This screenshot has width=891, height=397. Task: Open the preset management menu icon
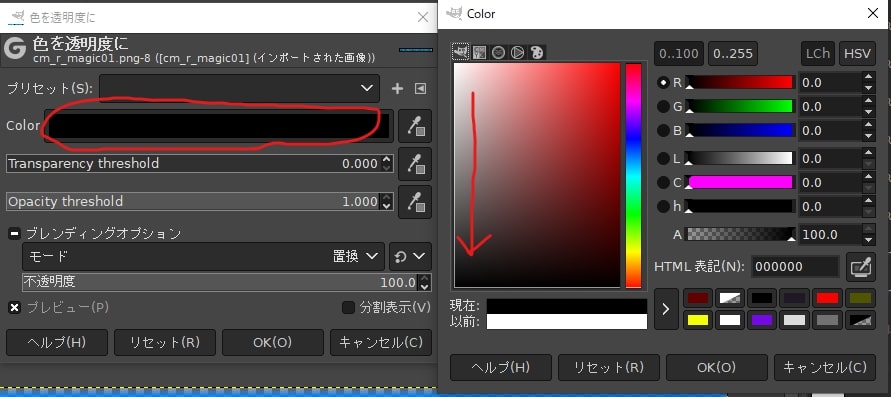[420, 89]
